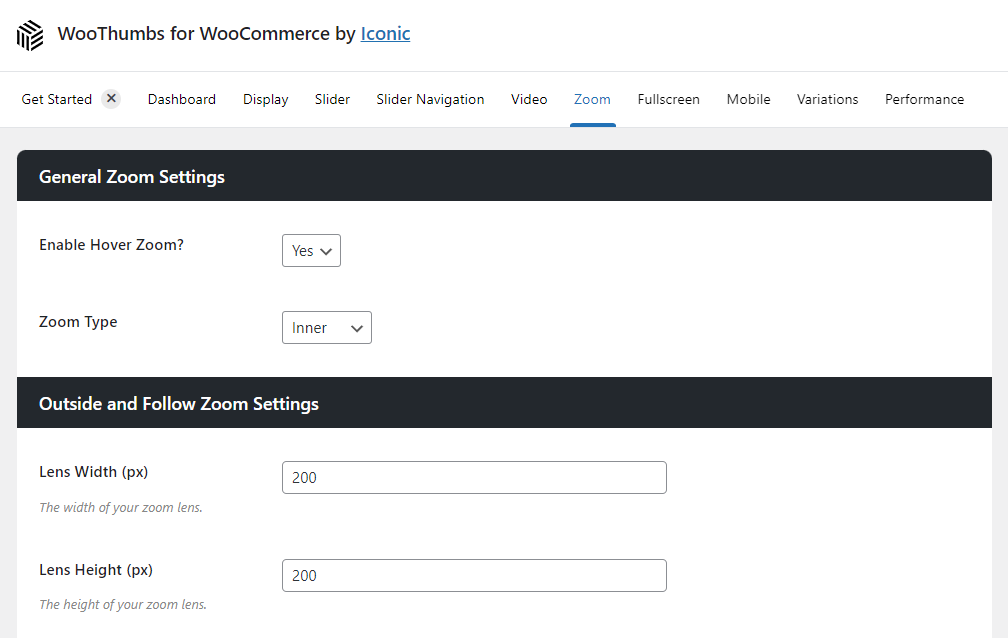Open the Enable Hover Zoom dropdown
The height and width of the screenshot is (638, 1008).
point(311,250)
